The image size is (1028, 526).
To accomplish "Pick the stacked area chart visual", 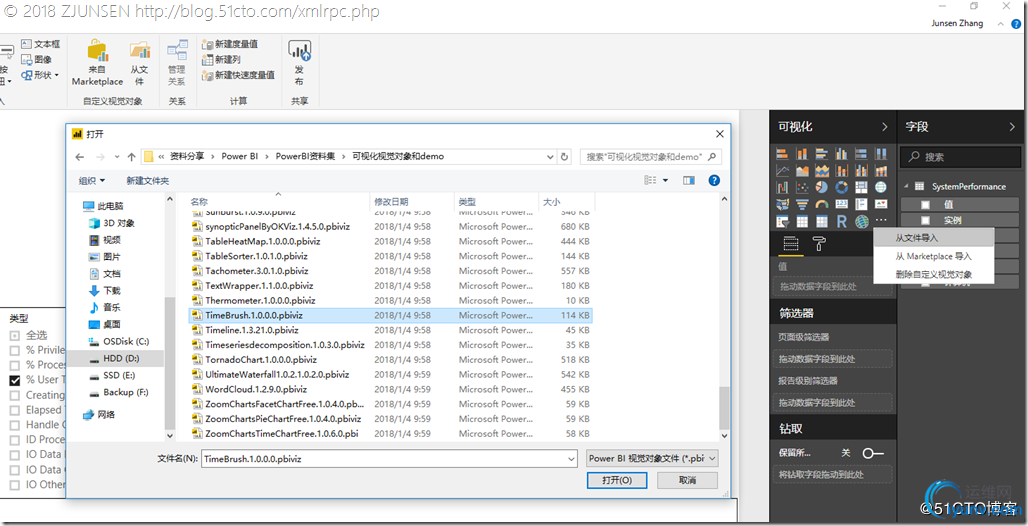I will pyautogui.click(x=821, y=171).
